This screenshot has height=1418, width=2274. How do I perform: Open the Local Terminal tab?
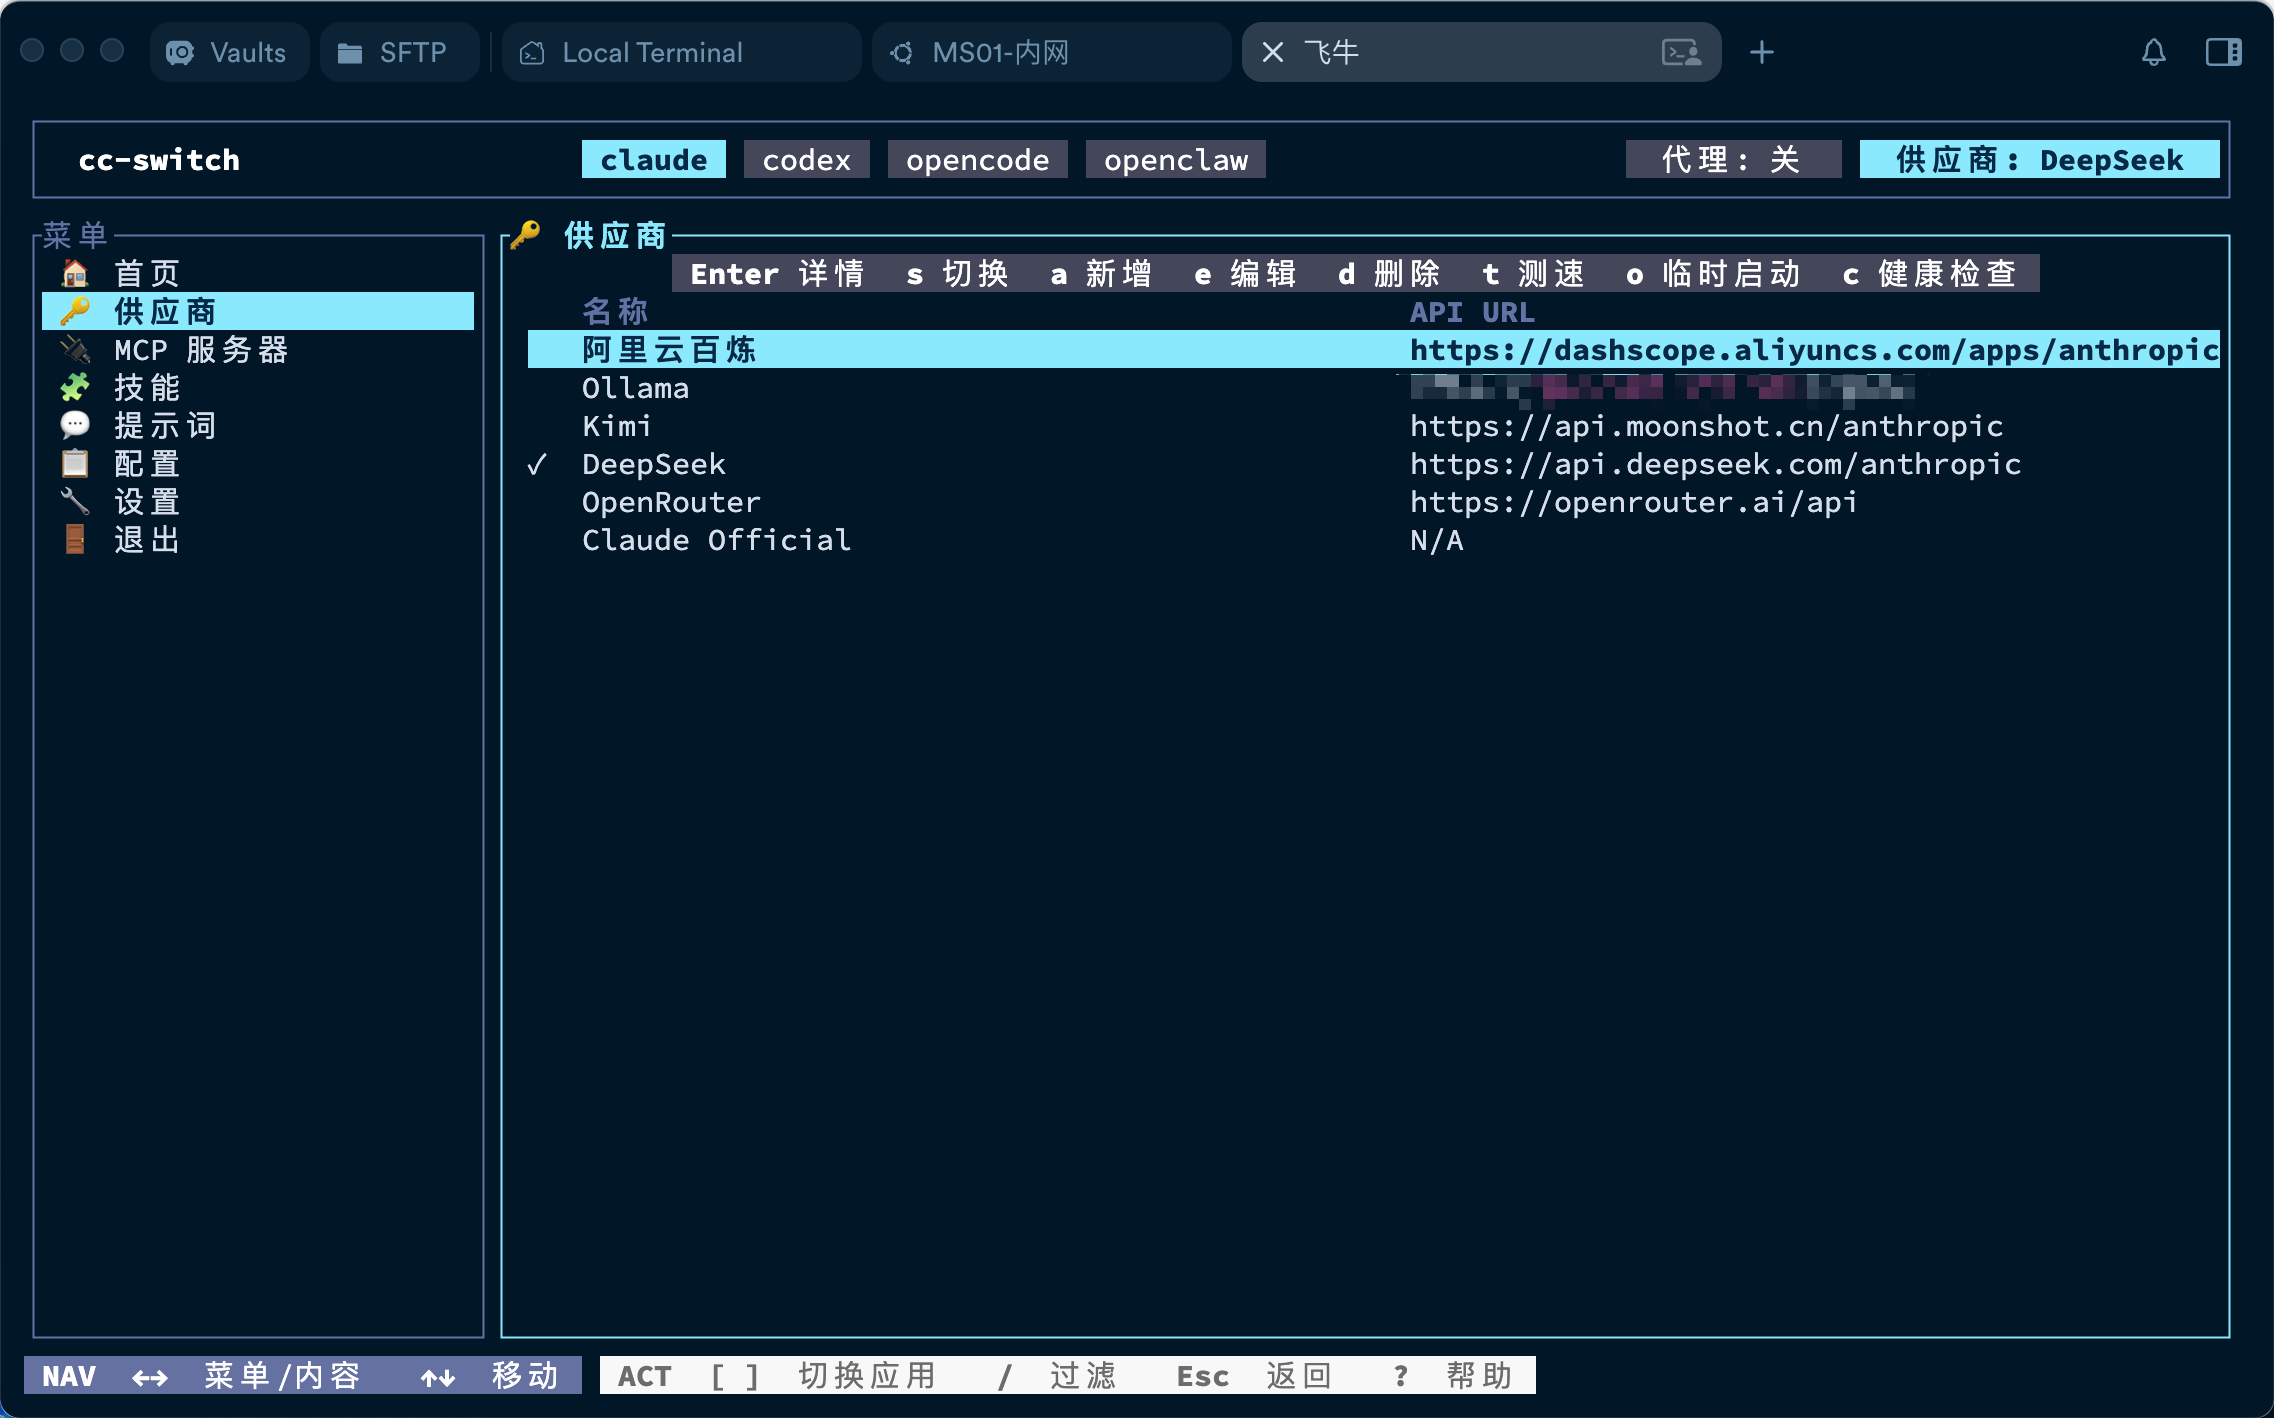(x=681, y=52)
